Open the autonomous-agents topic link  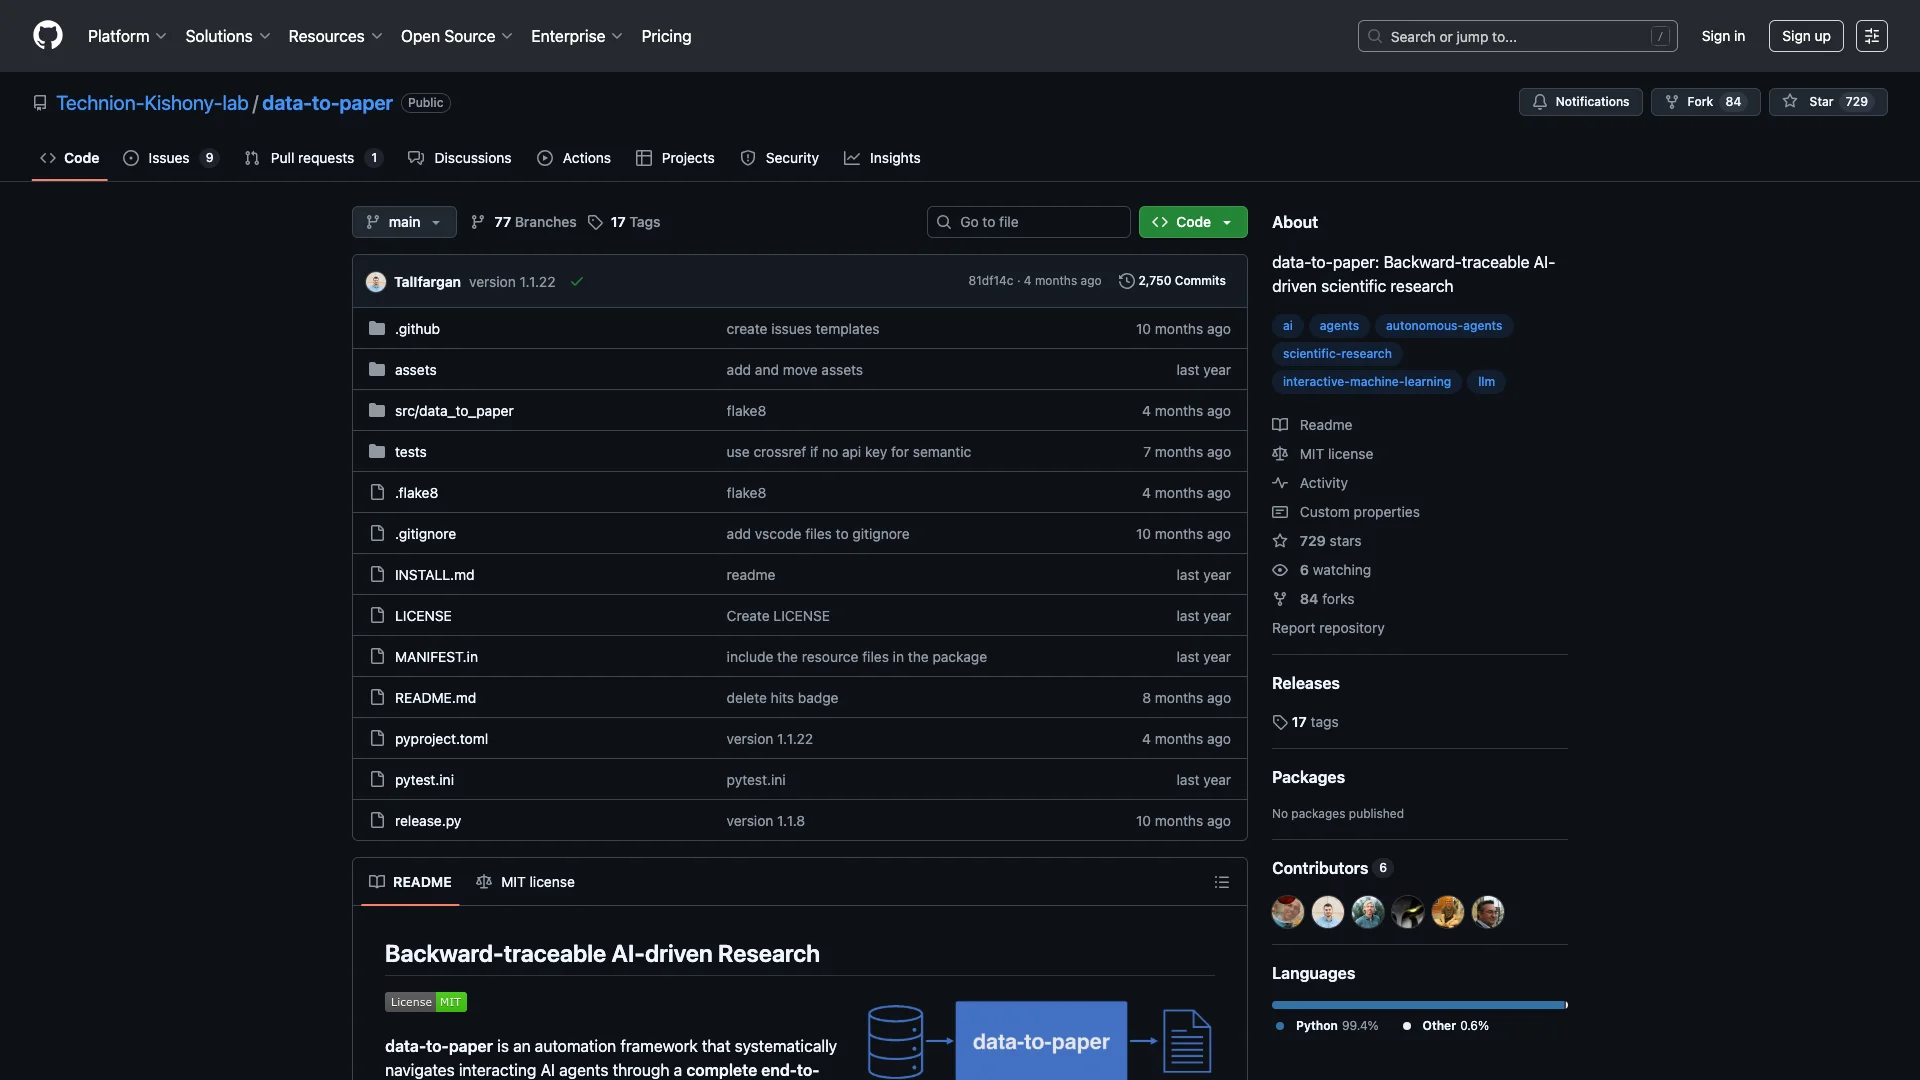pos(1443,326)
